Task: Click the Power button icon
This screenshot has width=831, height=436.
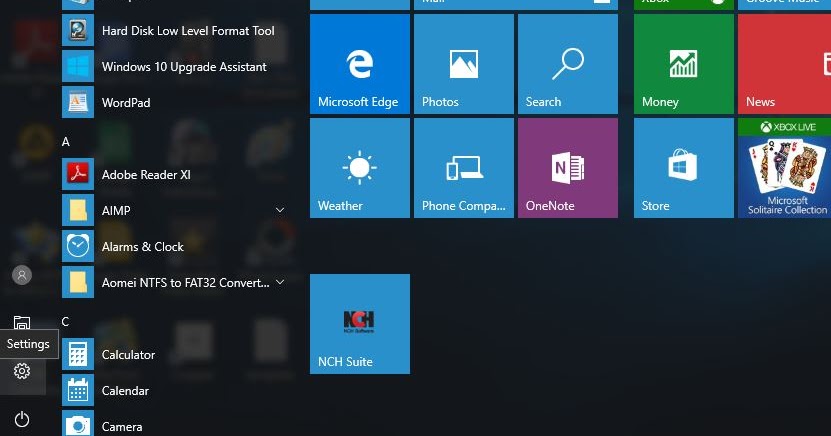Action: coord(22,419)
